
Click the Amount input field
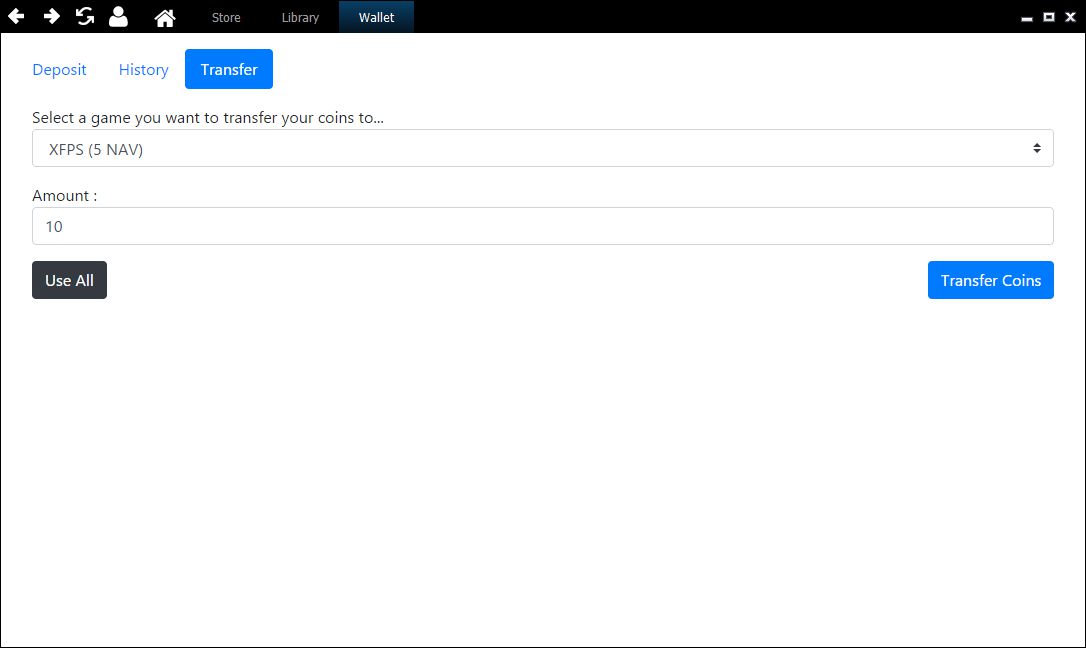click(542, 226)
